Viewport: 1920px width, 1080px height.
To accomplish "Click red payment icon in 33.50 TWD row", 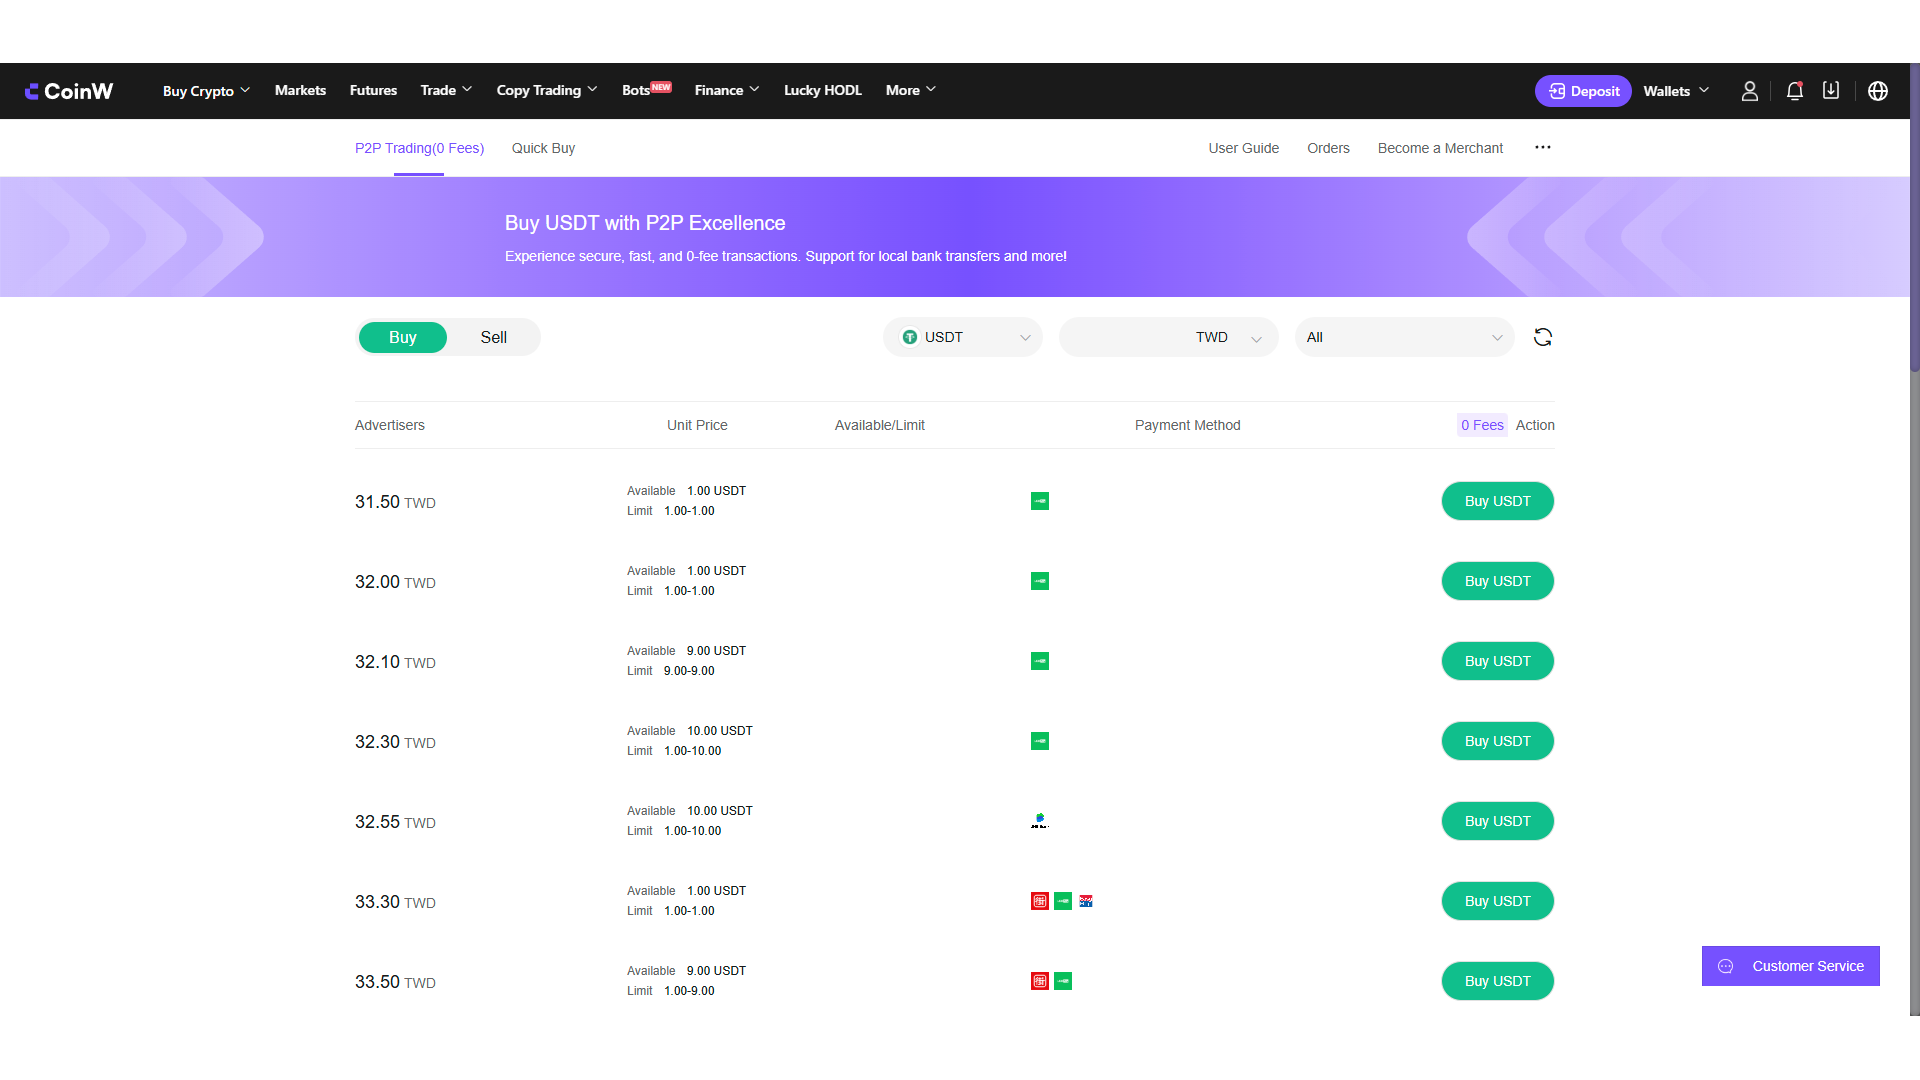I will 1040,981.
